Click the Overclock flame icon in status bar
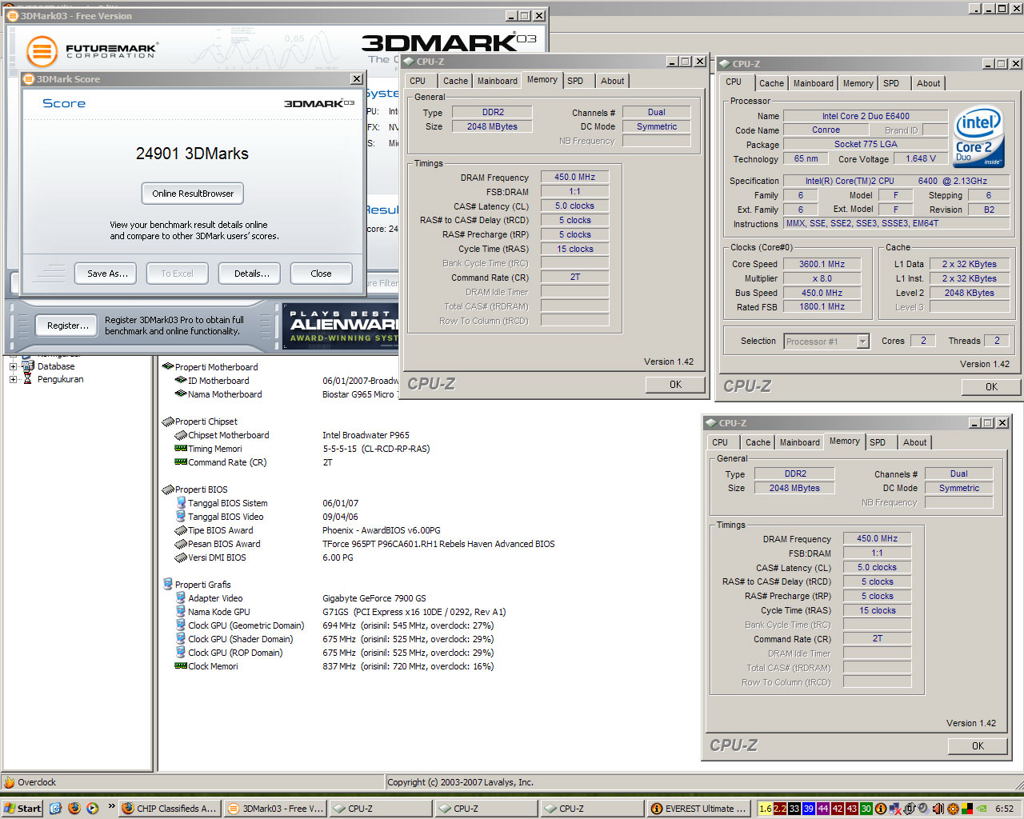 point(9,782)
